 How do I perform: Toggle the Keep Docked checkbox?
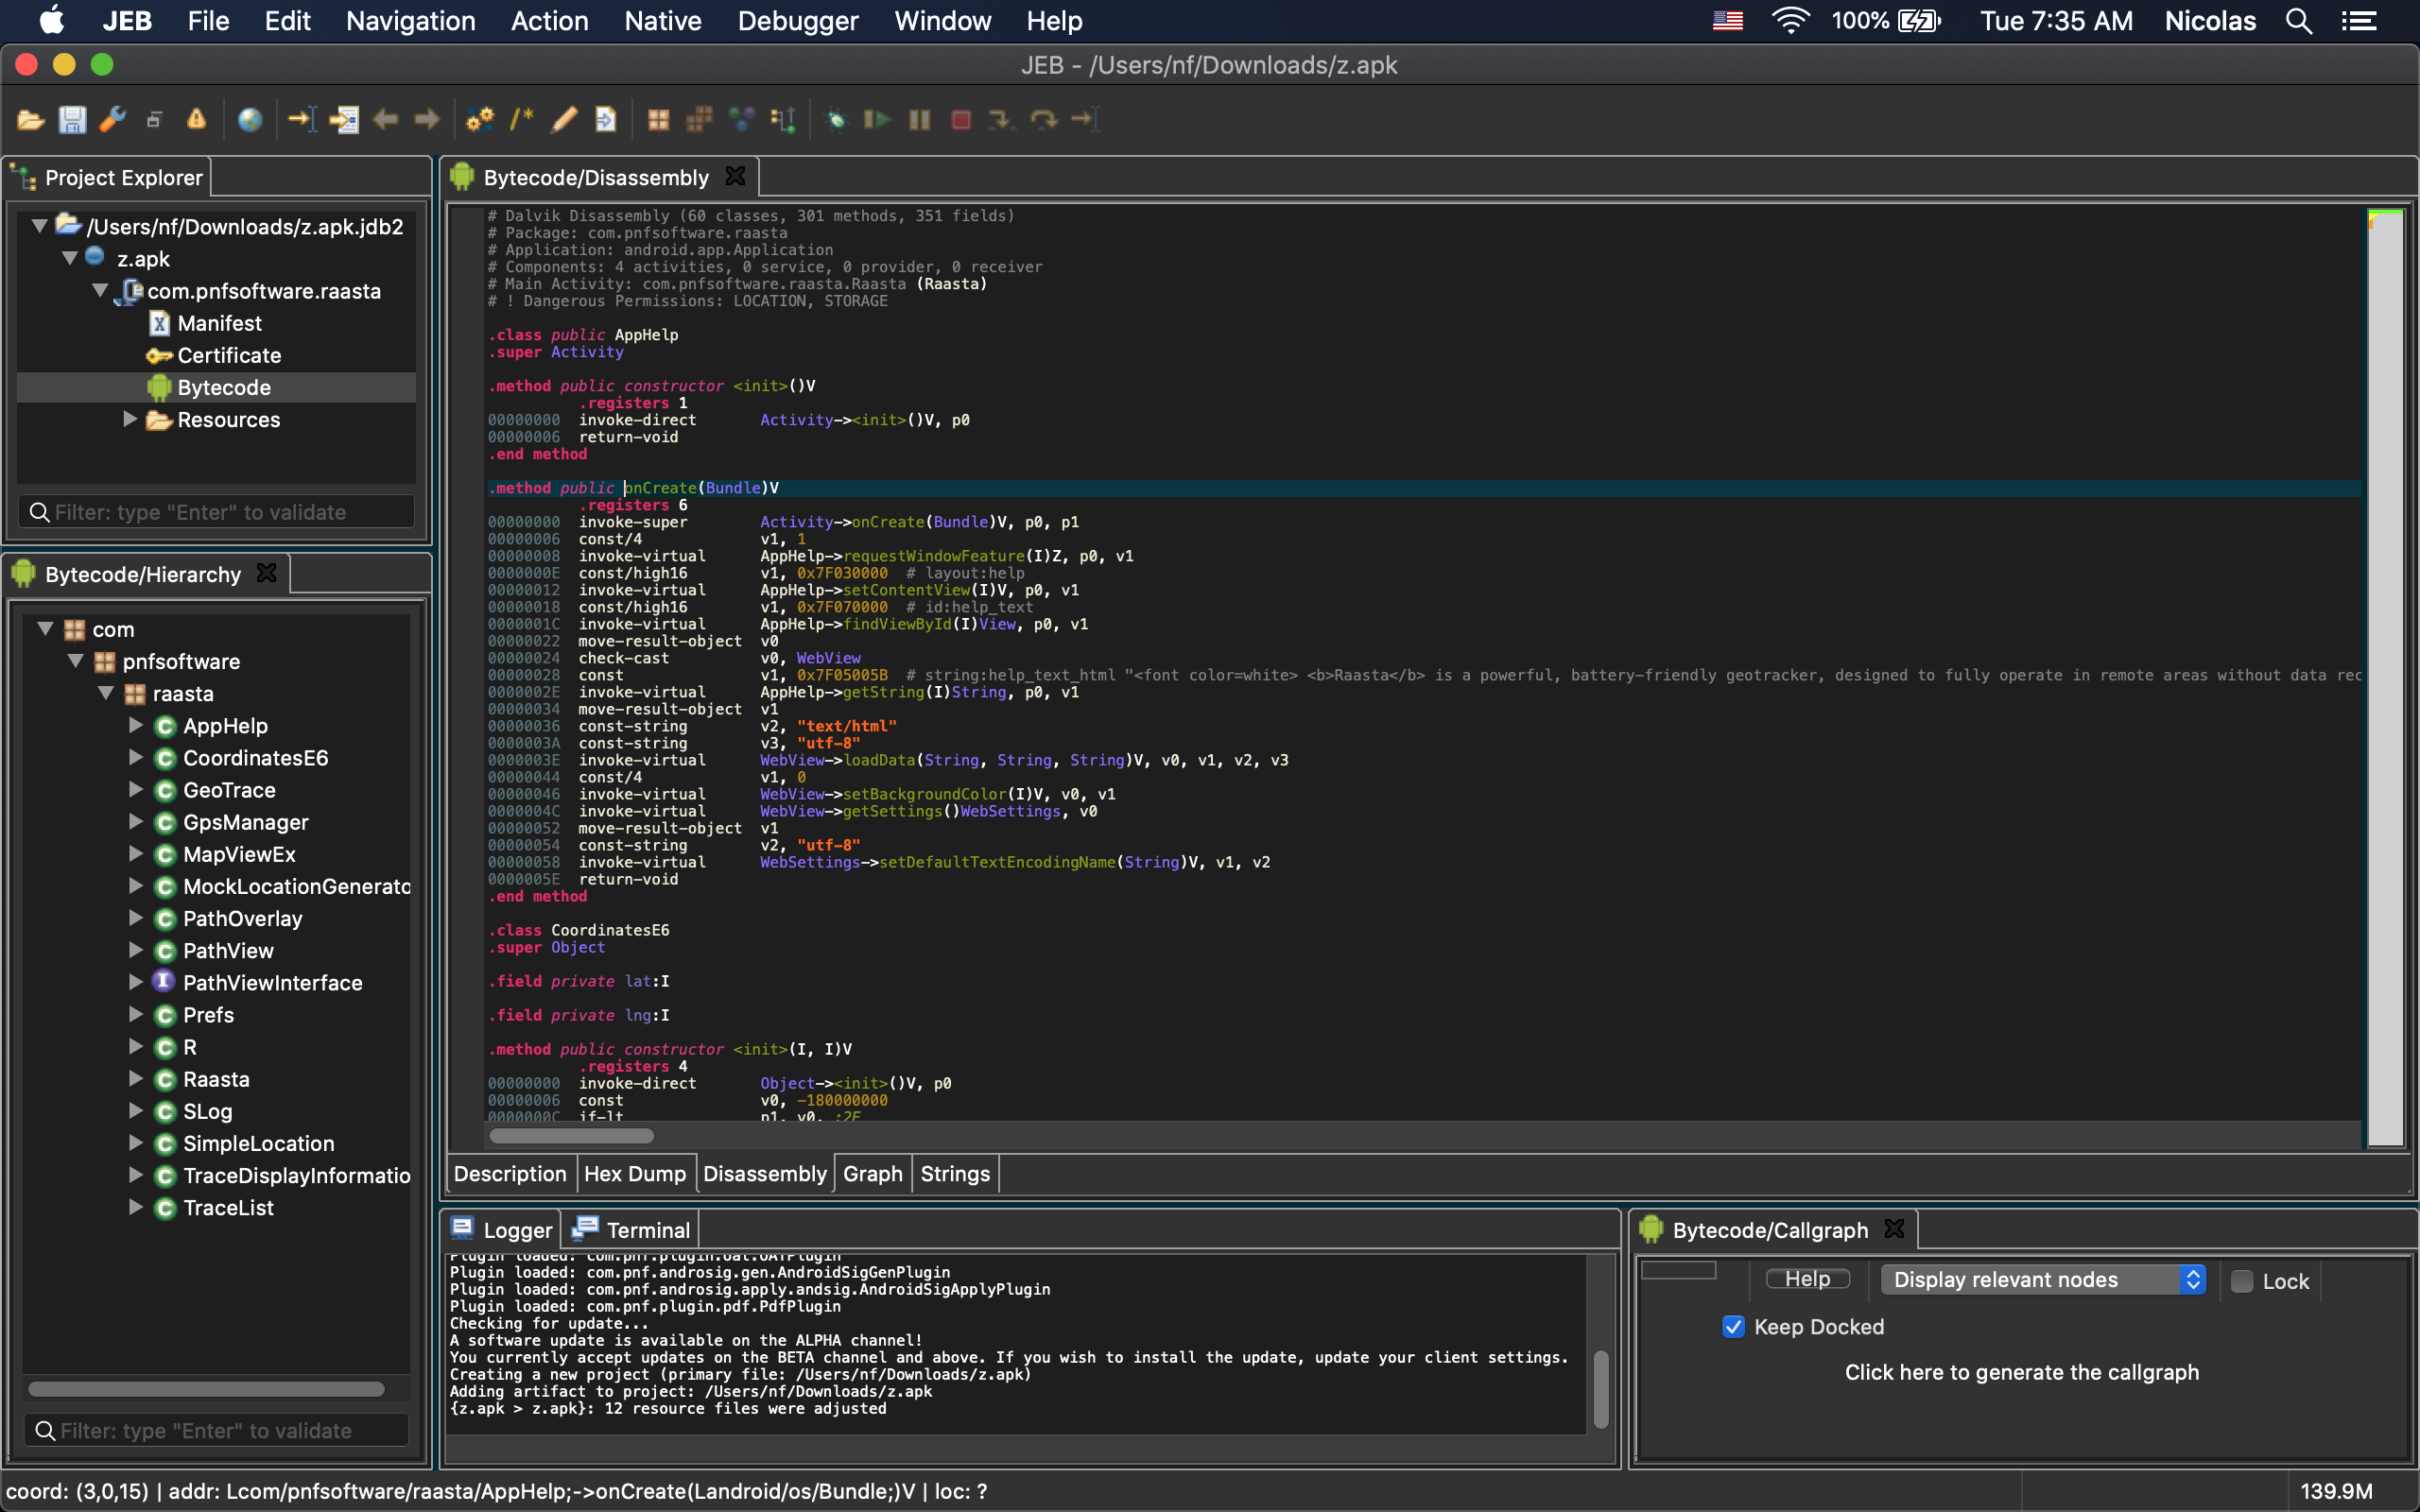pos(1734,1327)
